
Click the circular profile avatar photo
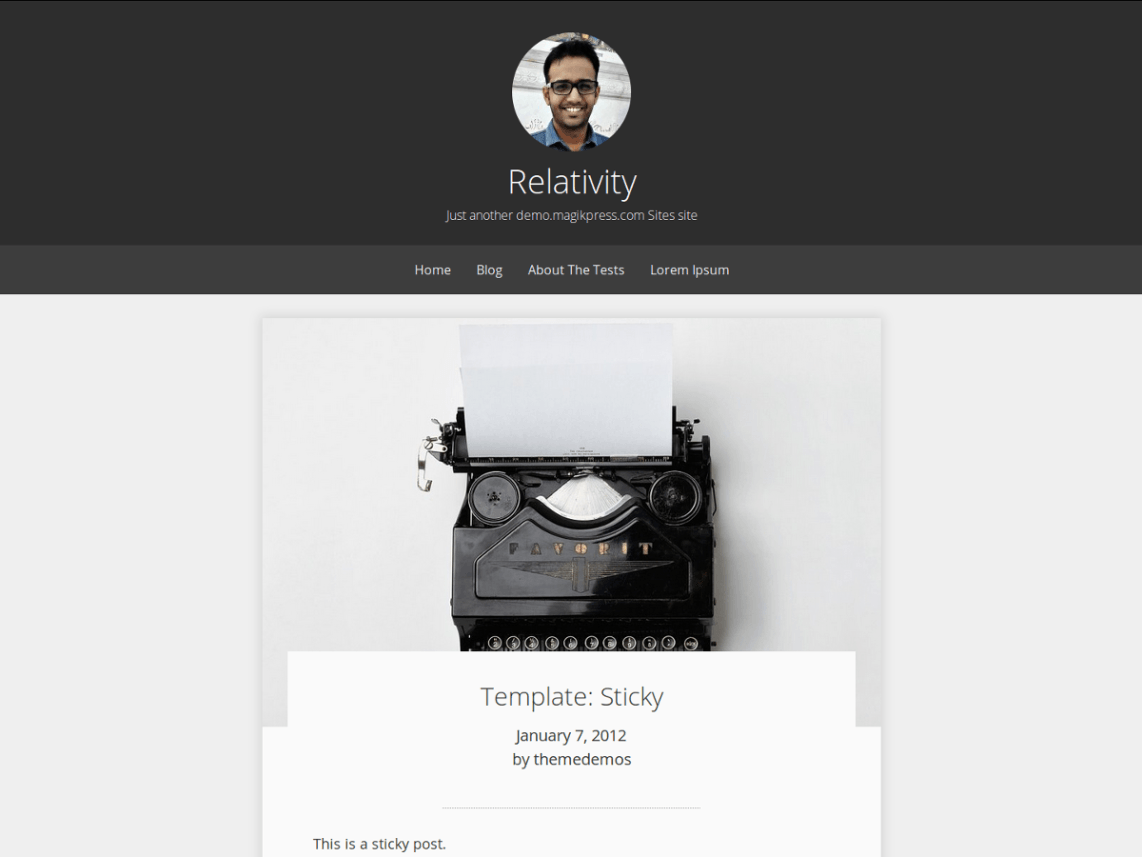coord(571,92)
